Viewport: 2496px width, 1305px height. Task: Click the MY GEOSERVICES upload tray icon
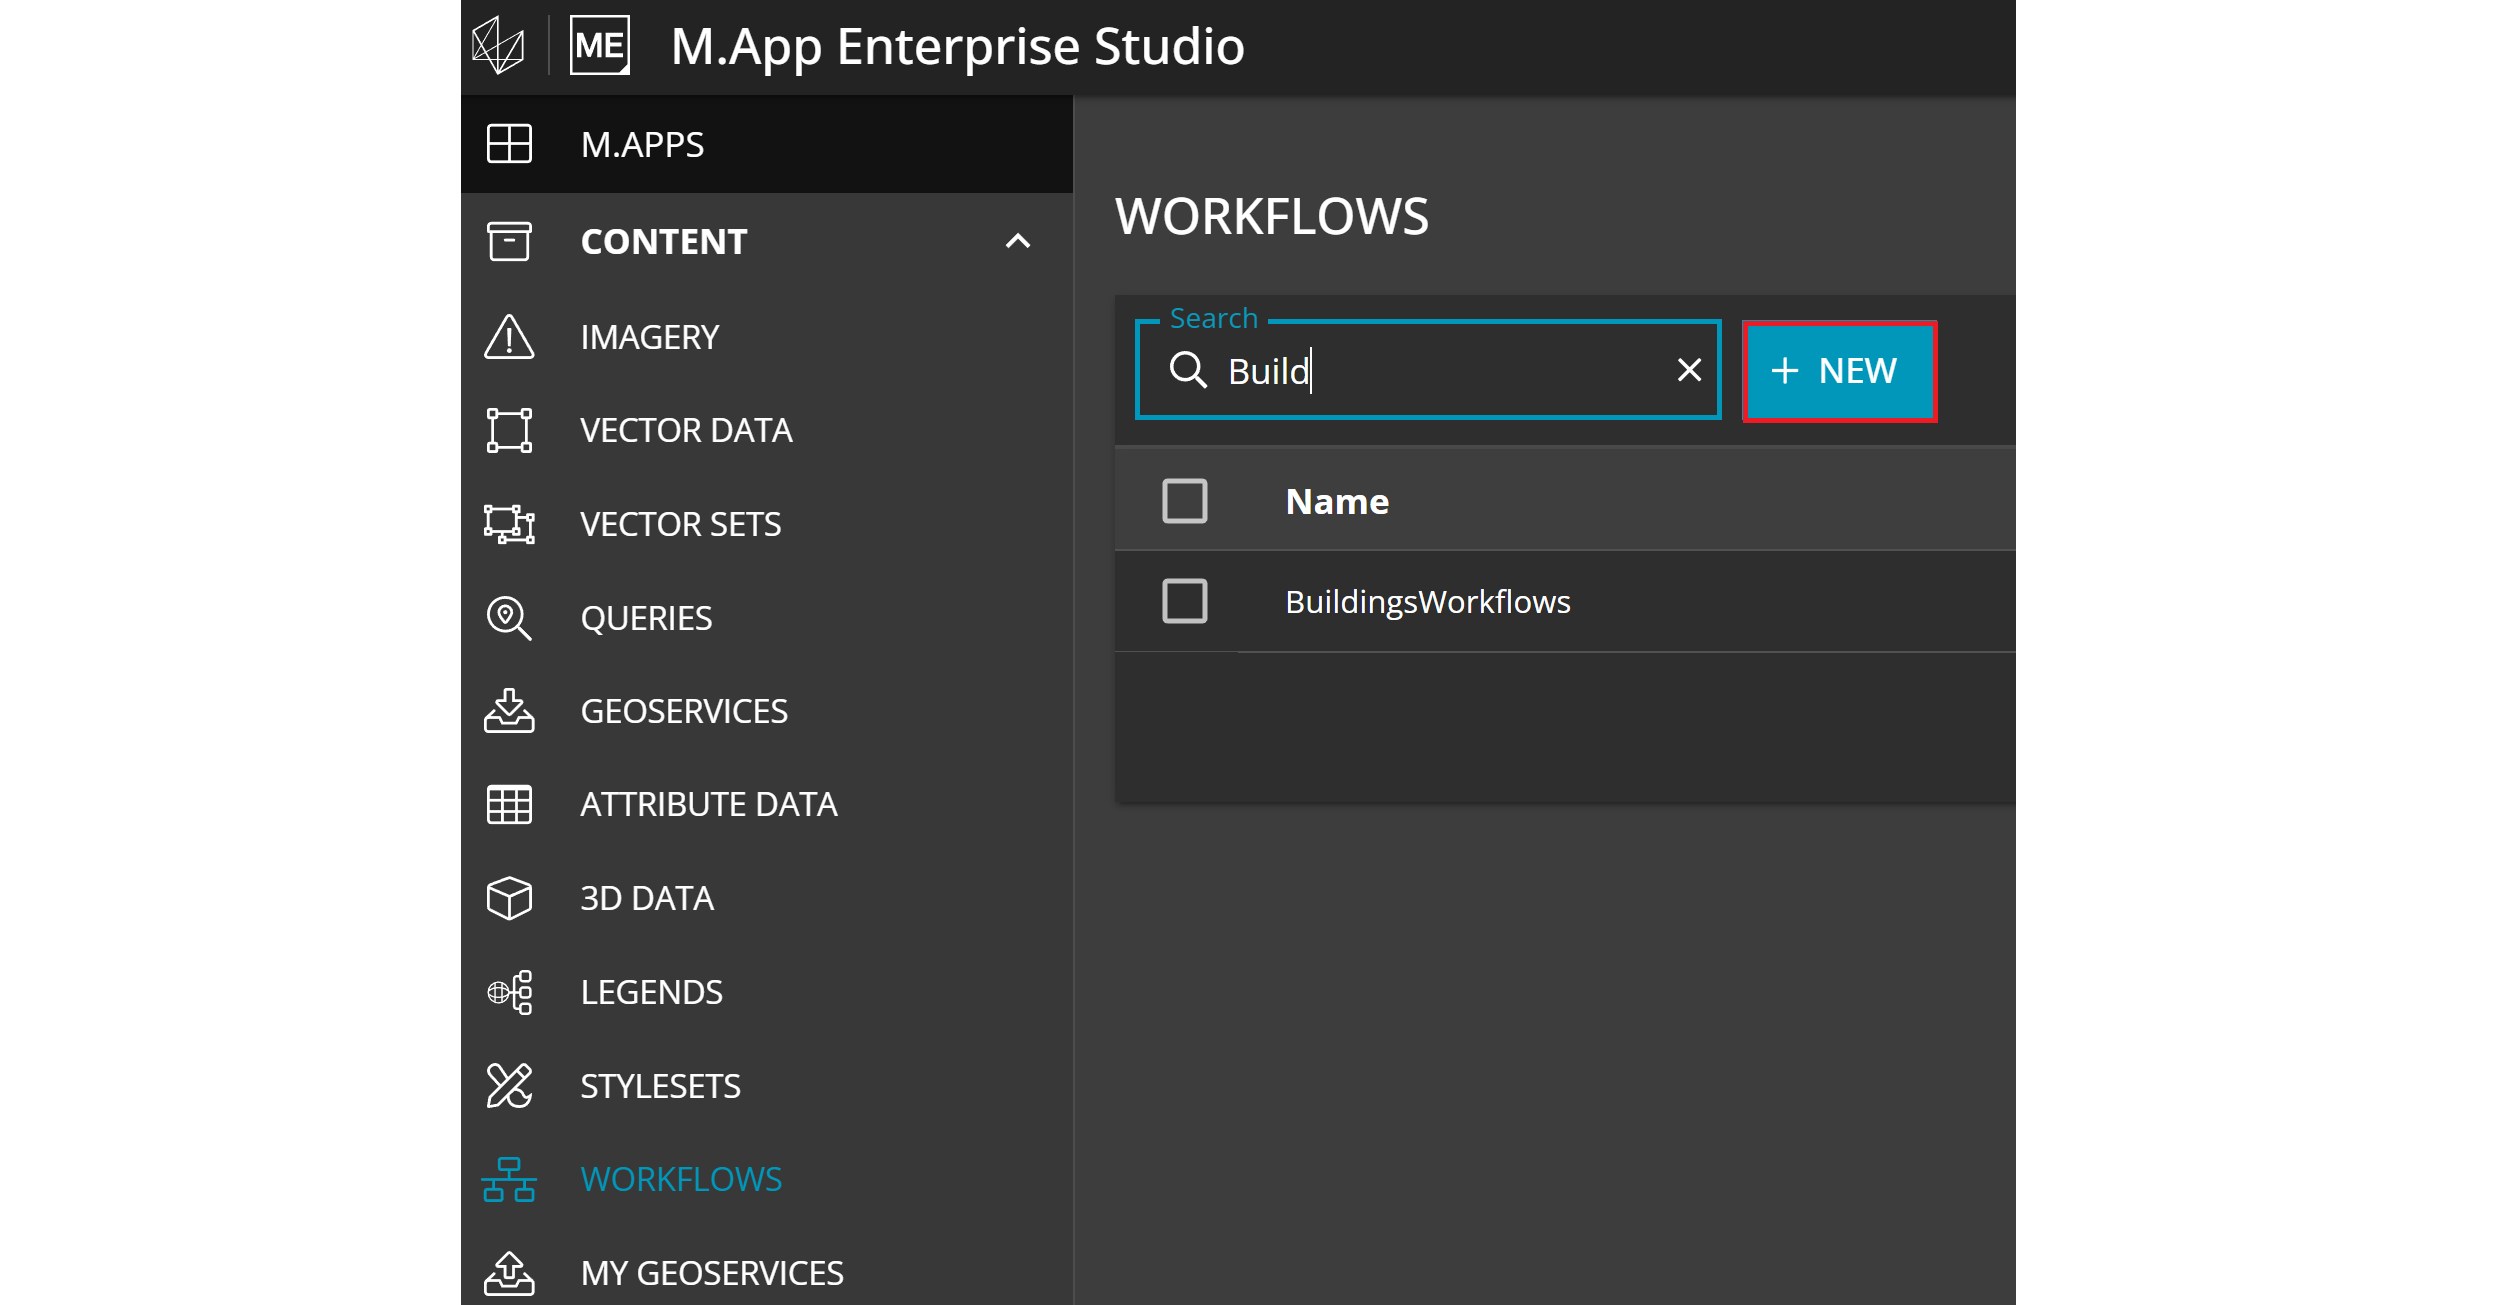tap(509, 1273)
